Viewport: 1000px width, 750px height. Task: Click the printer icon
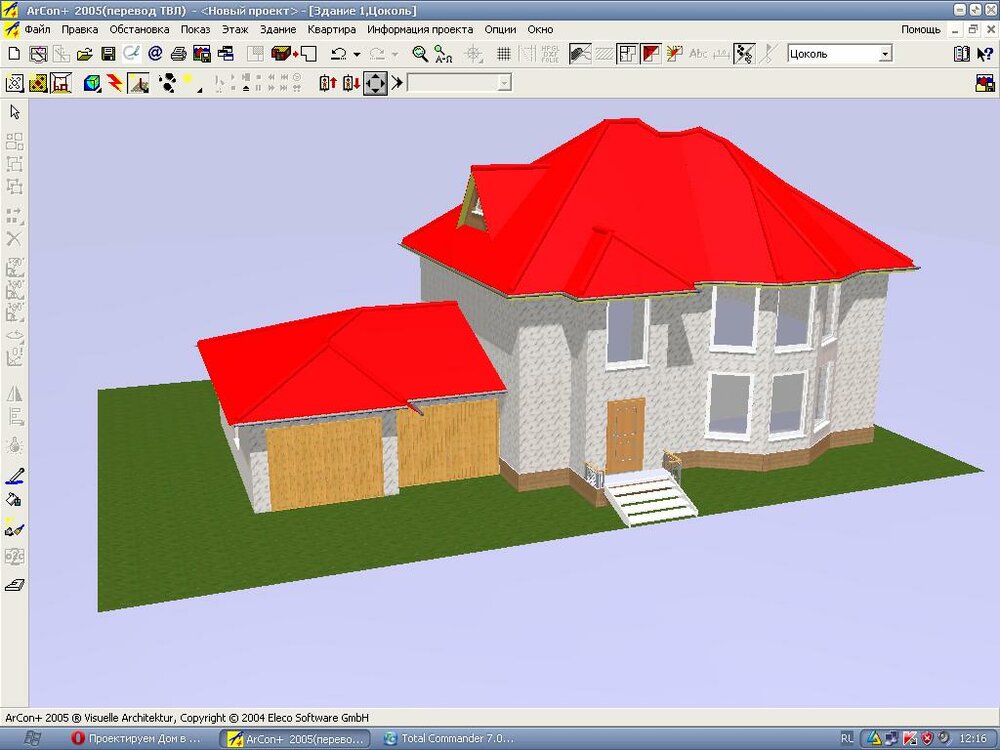178,54
